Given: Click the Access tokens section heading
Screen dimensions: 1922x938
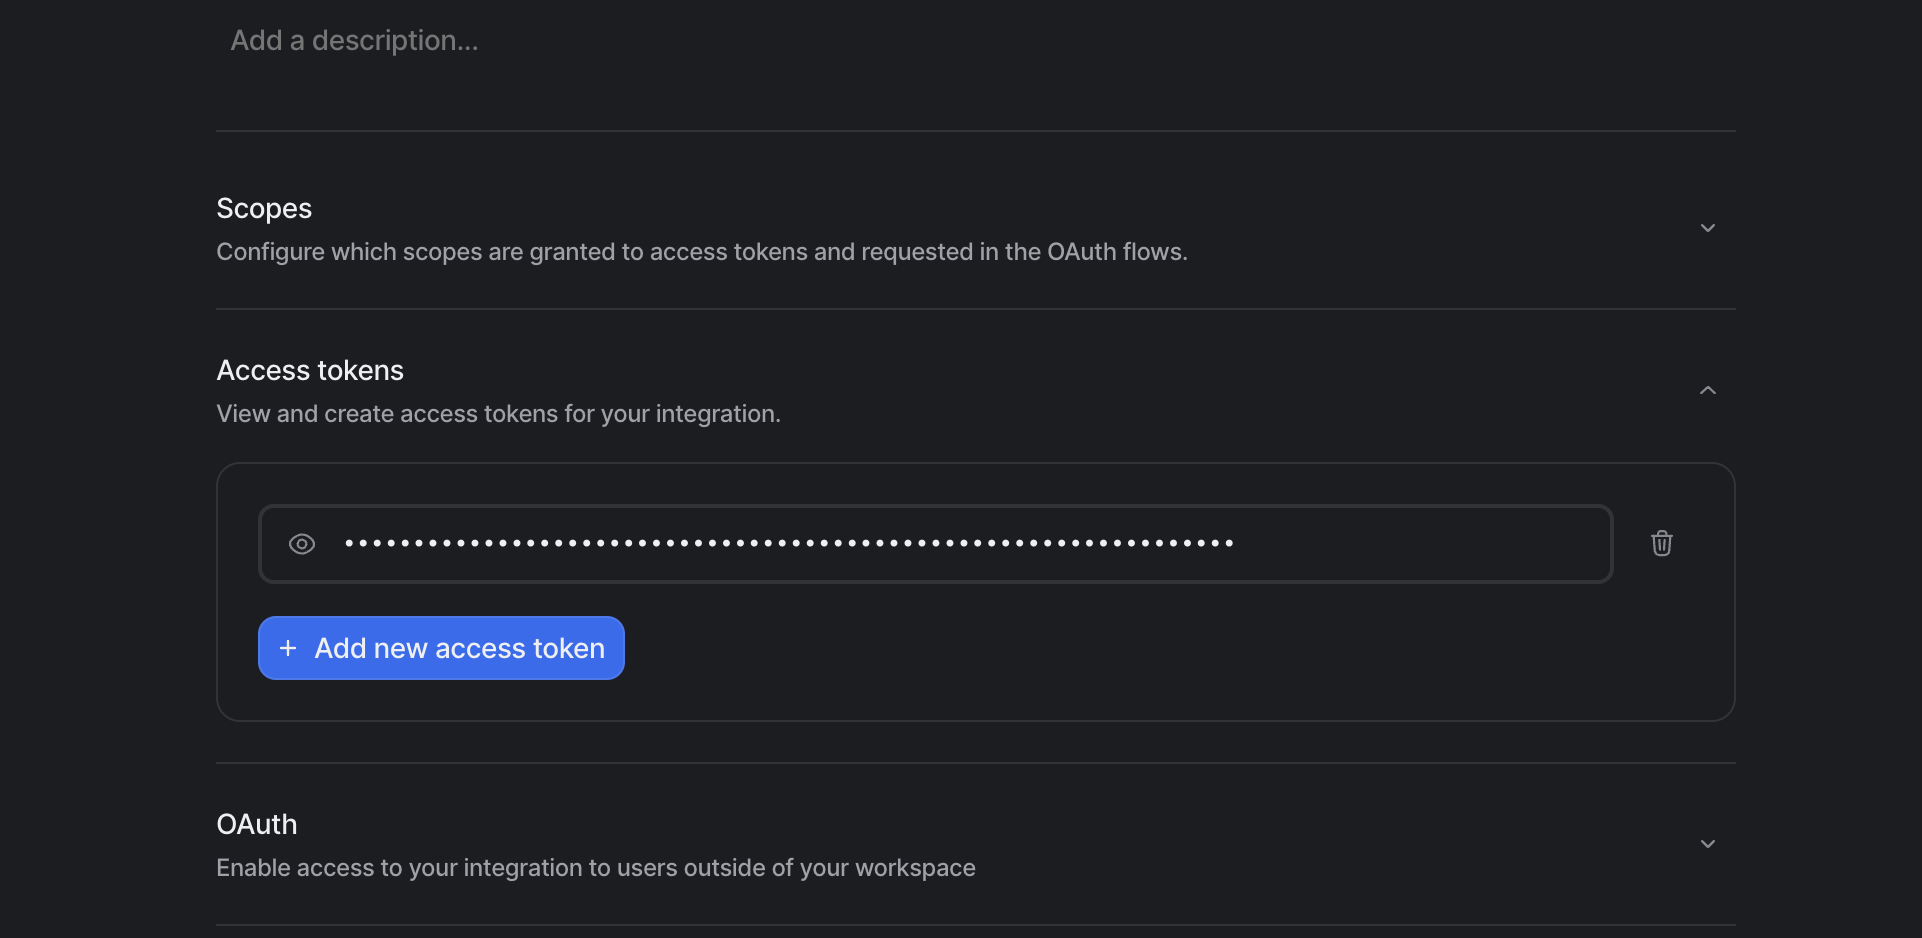Looking at the screenshot, I should 310,370.
